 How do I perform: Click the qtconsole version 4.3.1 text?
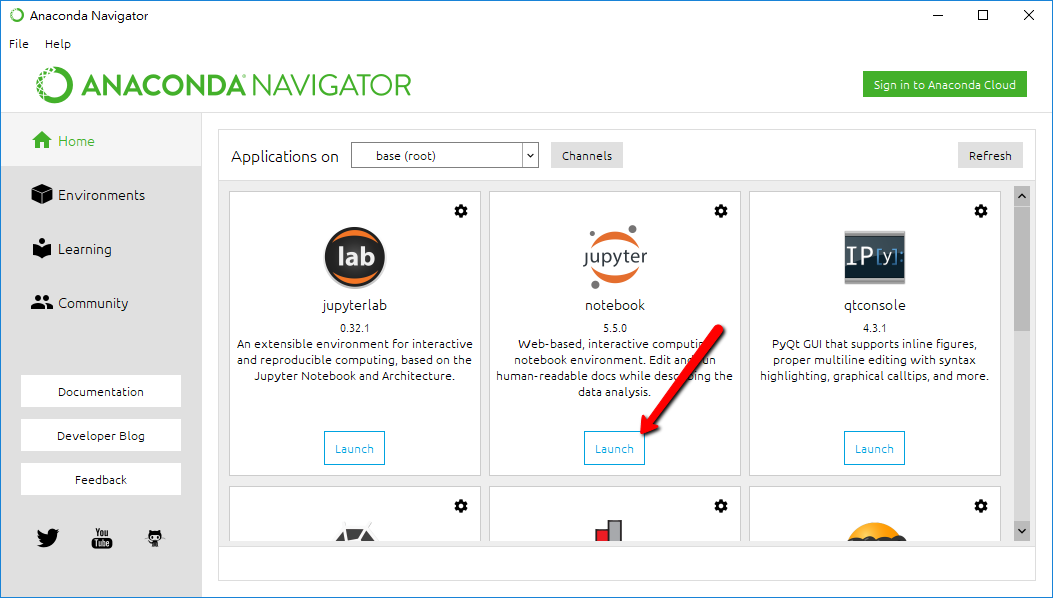(874, 328)
